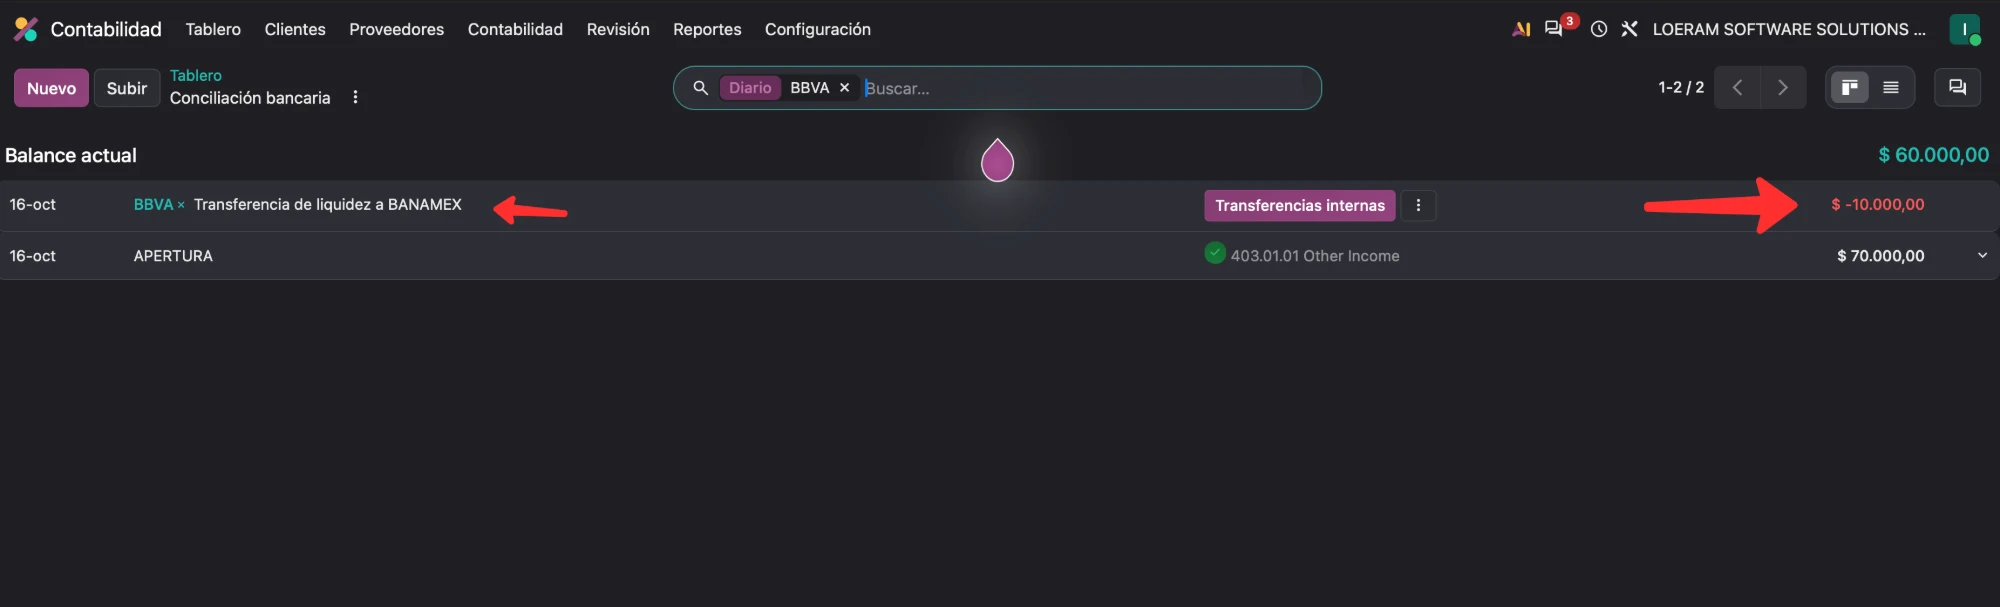This screenshot has height=607, width=2000.
Task: Remove BBVA tag on transfer line
Action: pos(181,205)
